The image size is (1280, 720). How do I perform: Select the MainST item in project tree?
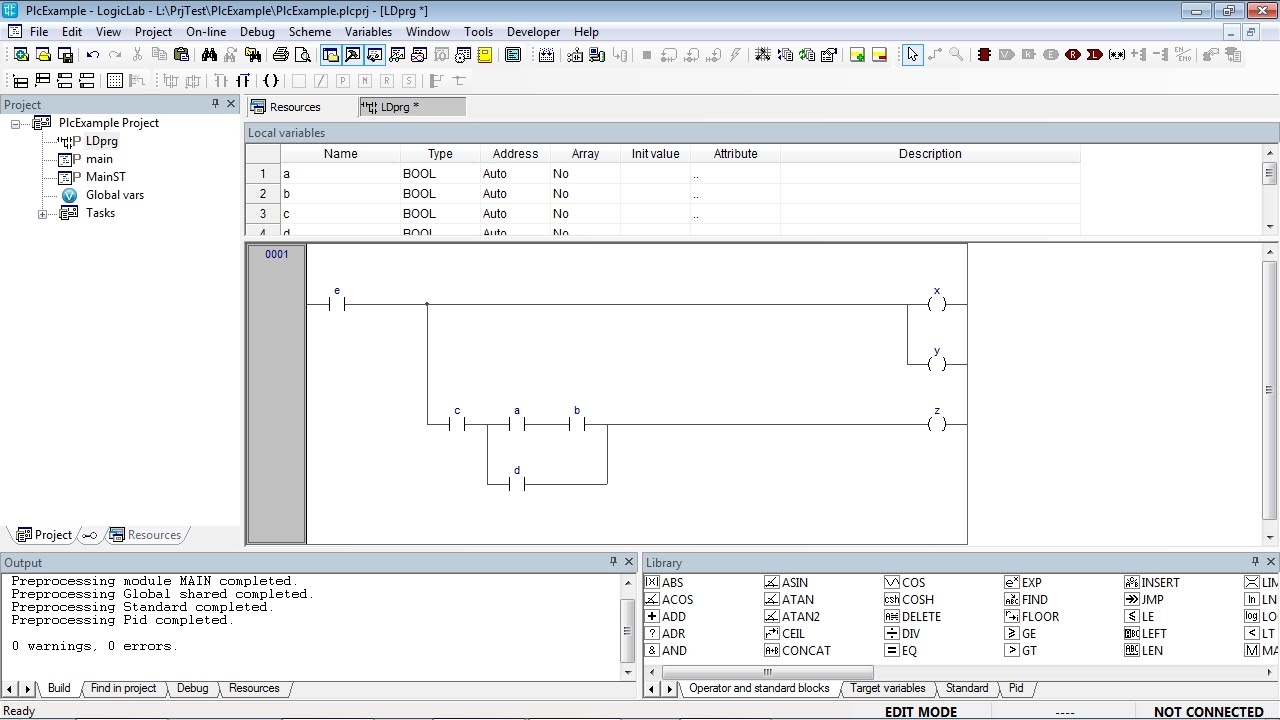(x=105, y=177)
